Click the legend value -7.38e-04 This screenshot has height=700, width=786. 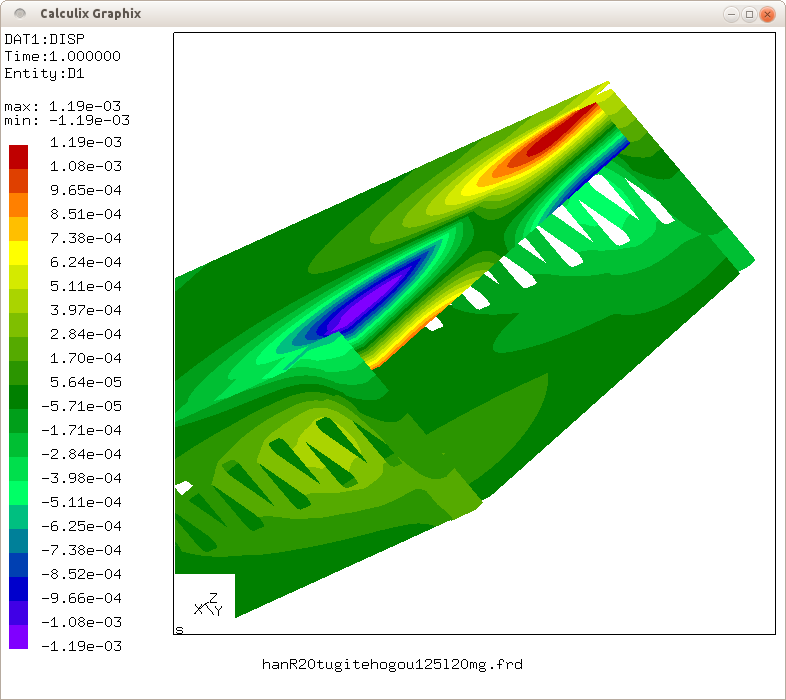81,551
